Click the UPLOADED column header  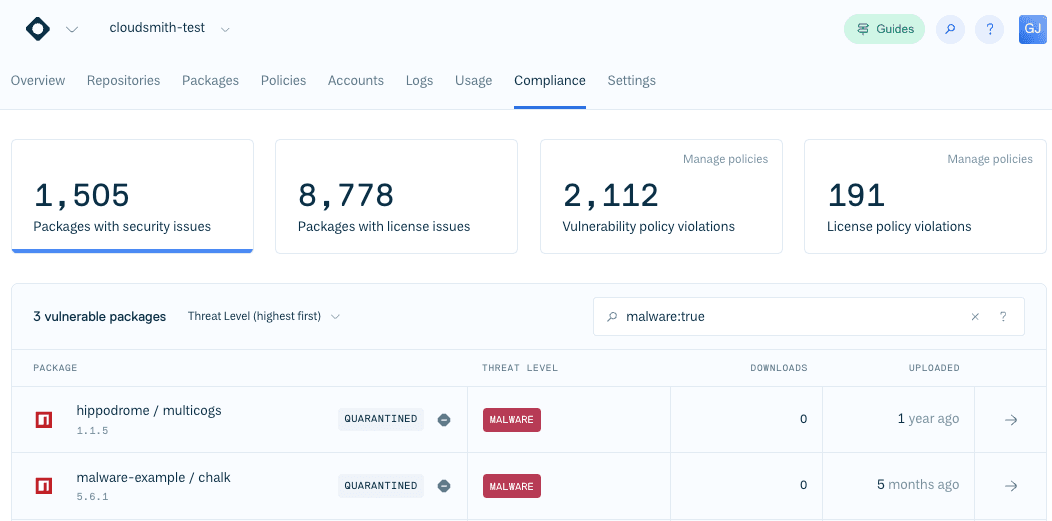coord(934,368)
